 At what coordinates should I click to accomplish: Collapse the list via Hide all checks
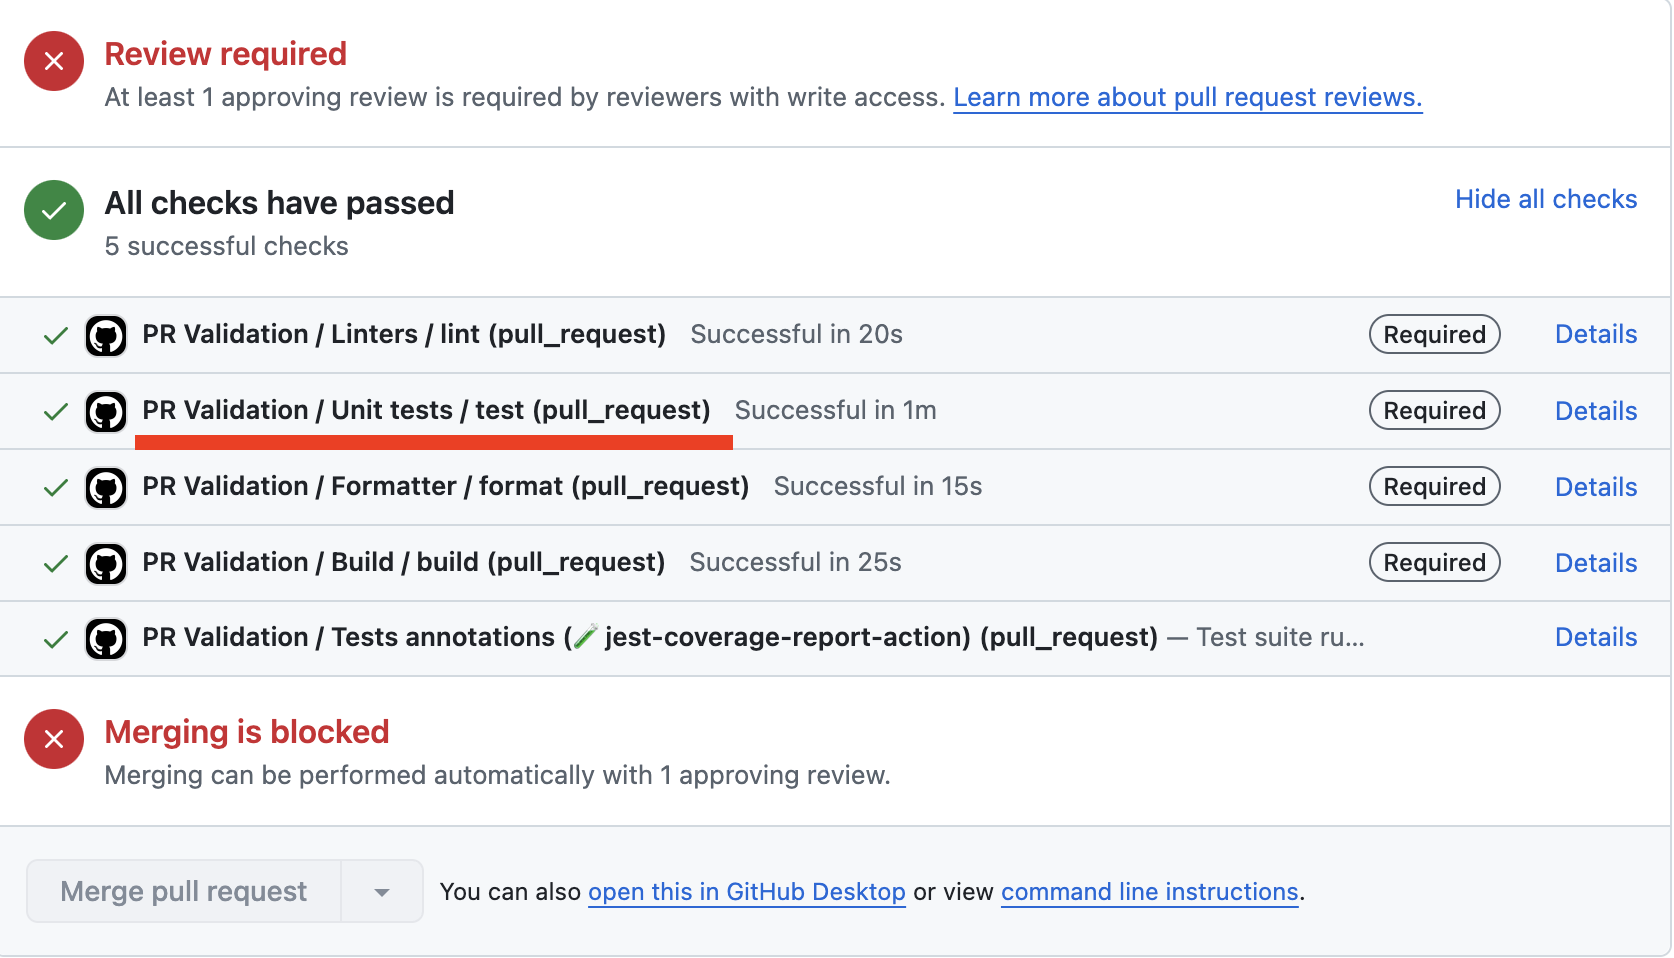(x=1546, y=199)
